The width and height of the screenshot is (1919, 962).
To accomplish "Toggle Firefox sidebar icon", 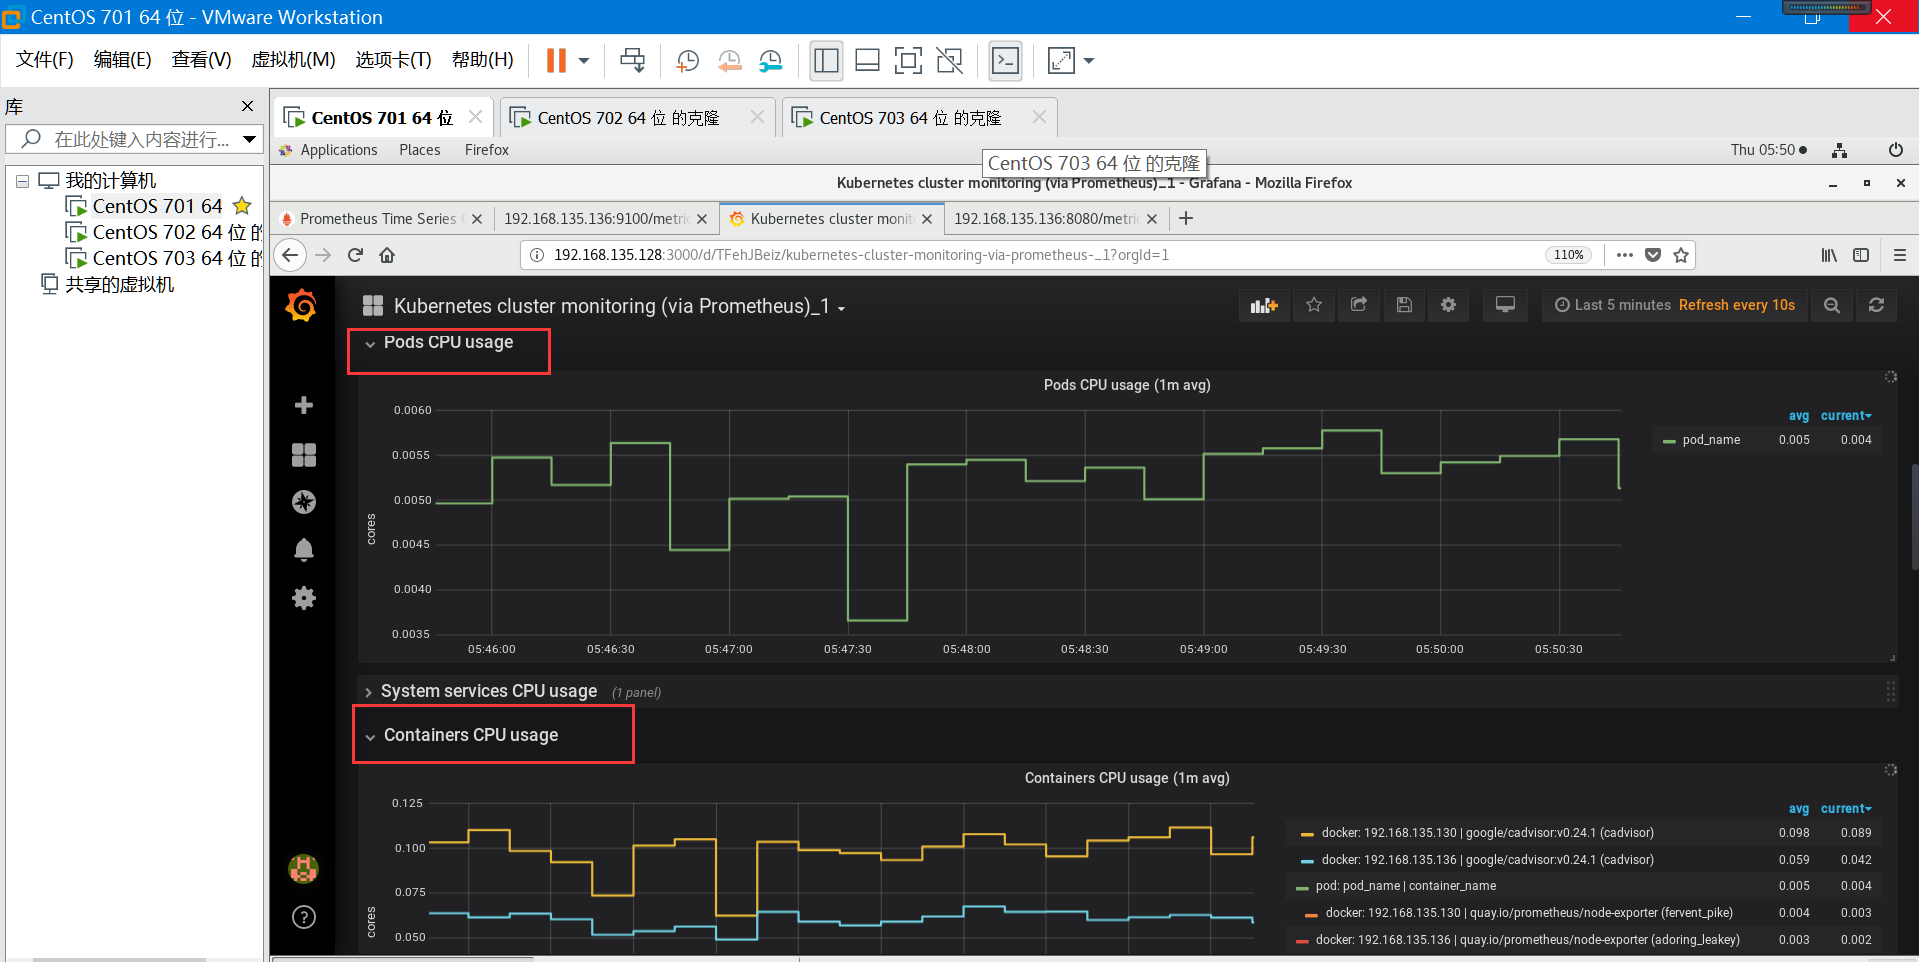I will 1861,255.
